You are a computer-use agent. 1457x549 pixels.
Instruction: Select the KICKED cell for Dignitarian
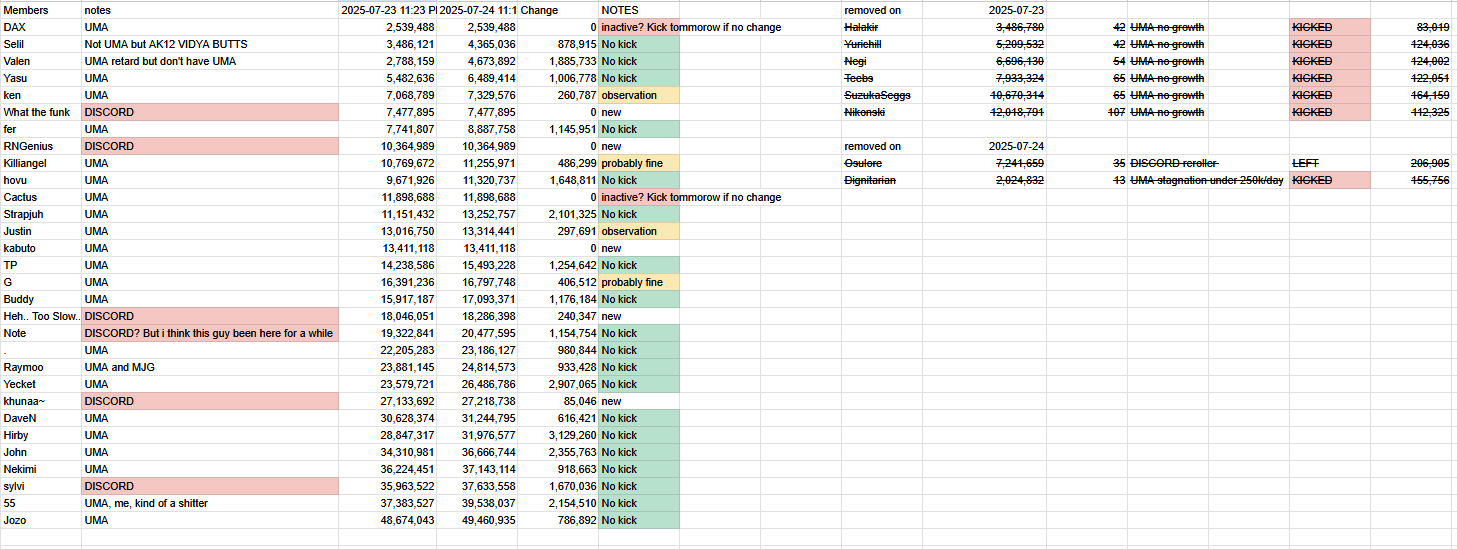tap(1328, 180)
